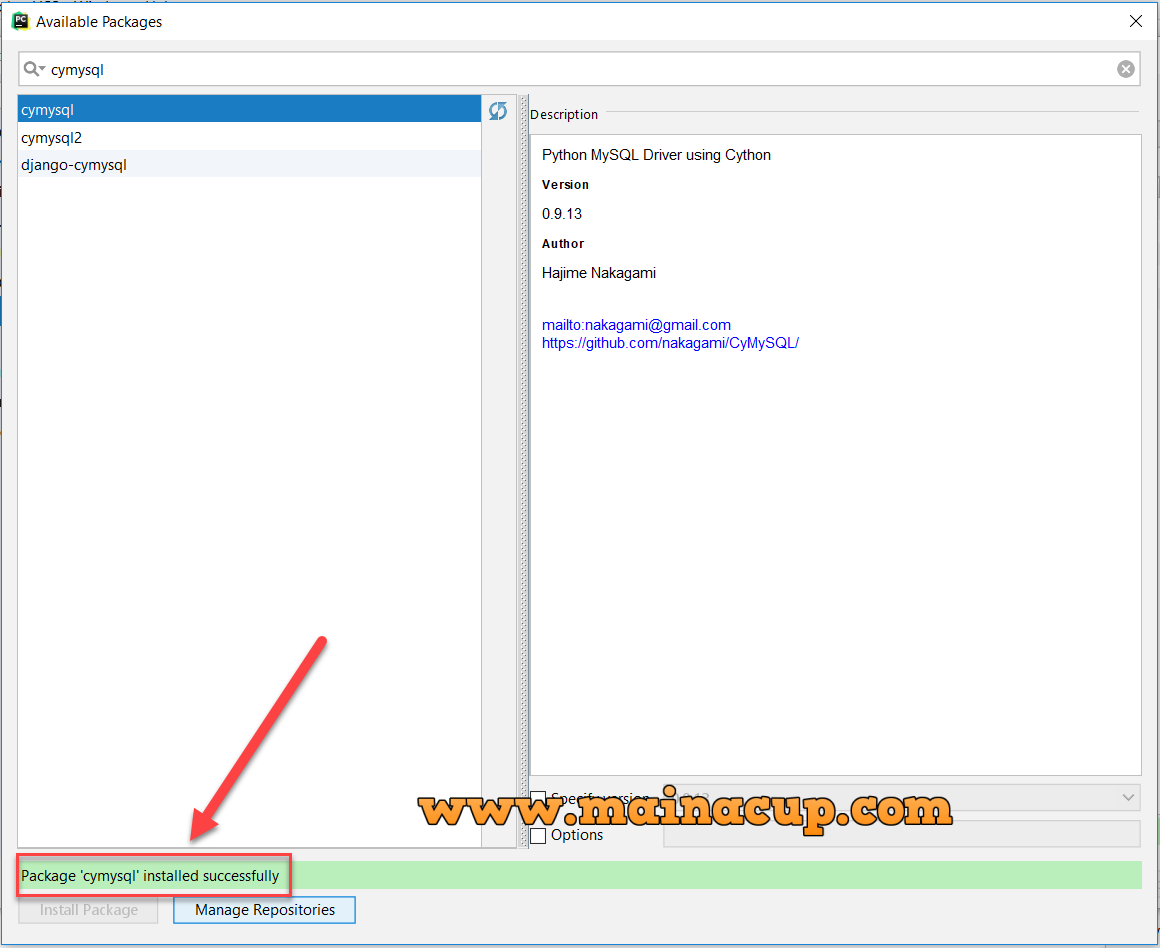Enable the Specify version checkbox
The width and height of the screenshot is (1160, 948).
point(539,798)
